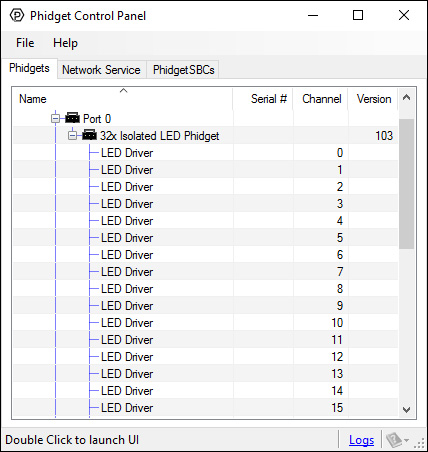The width and height of the screenshot is (428, 452).
Task: Select LED Driver channel 9 row
Action: point(206,306)
